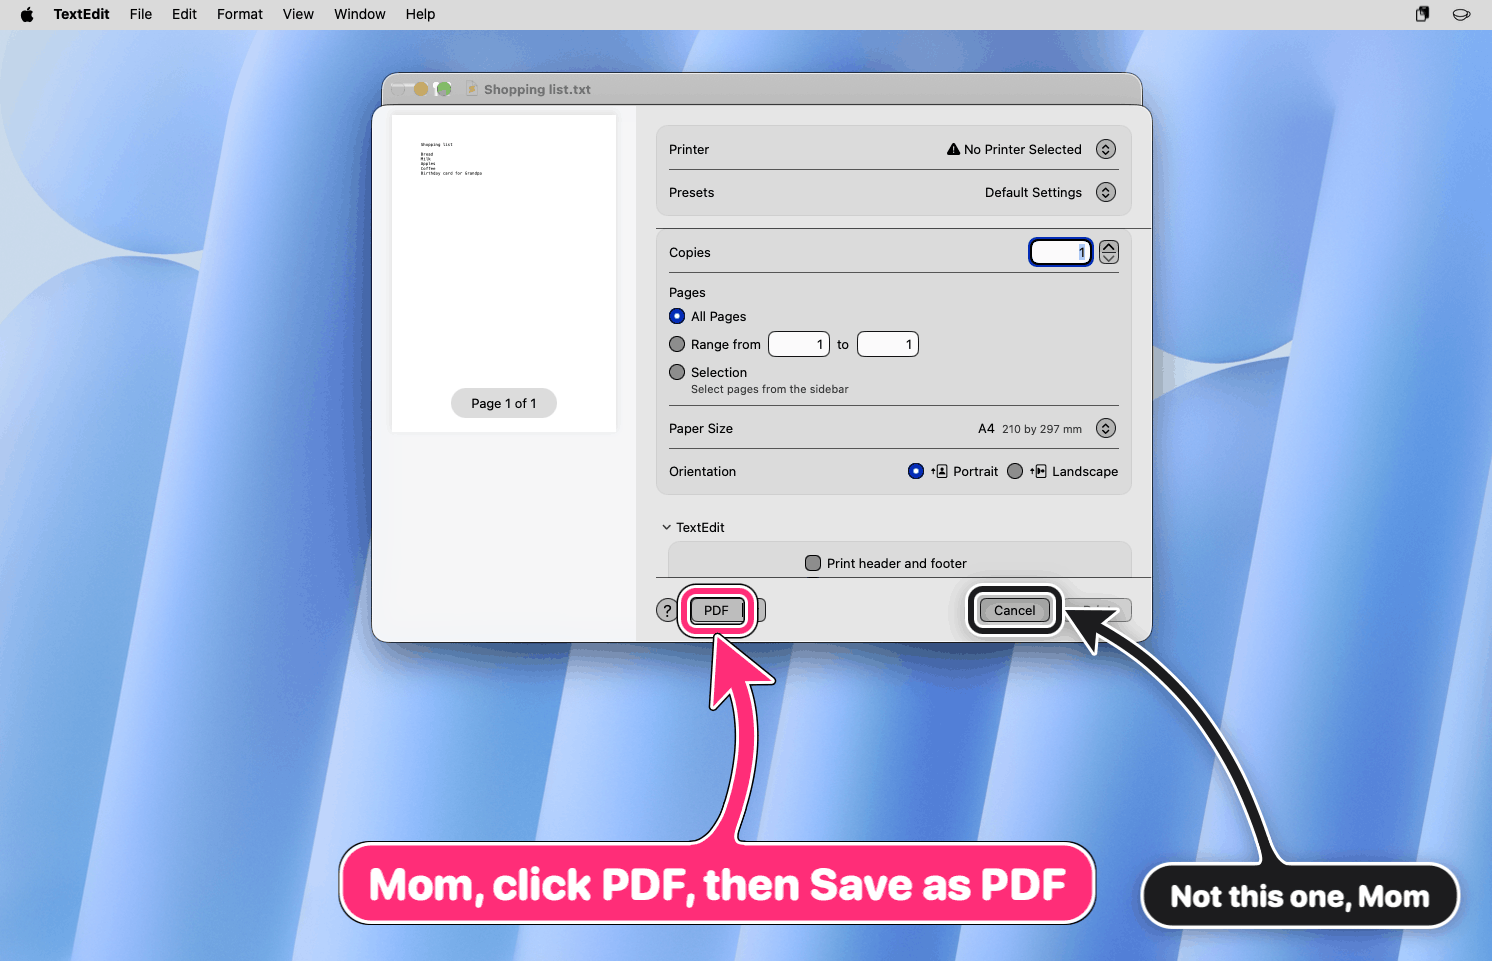
Task: Open the Presets Default Settings dropdown
Action: 1106,192
